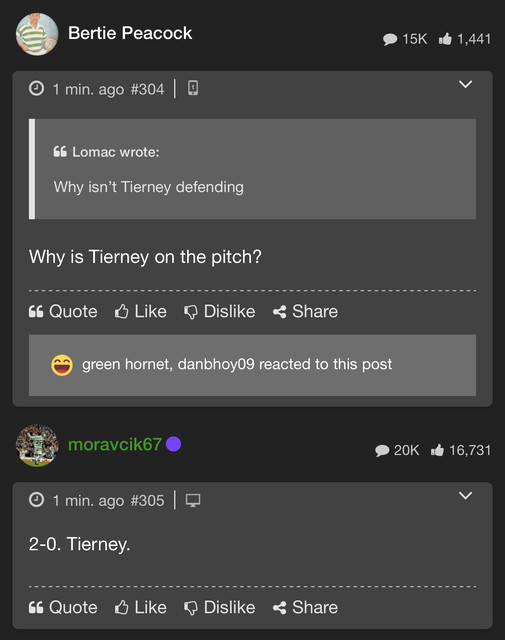
Task: Click the laughing emoji reaction icon
Action: click(62, 364)
